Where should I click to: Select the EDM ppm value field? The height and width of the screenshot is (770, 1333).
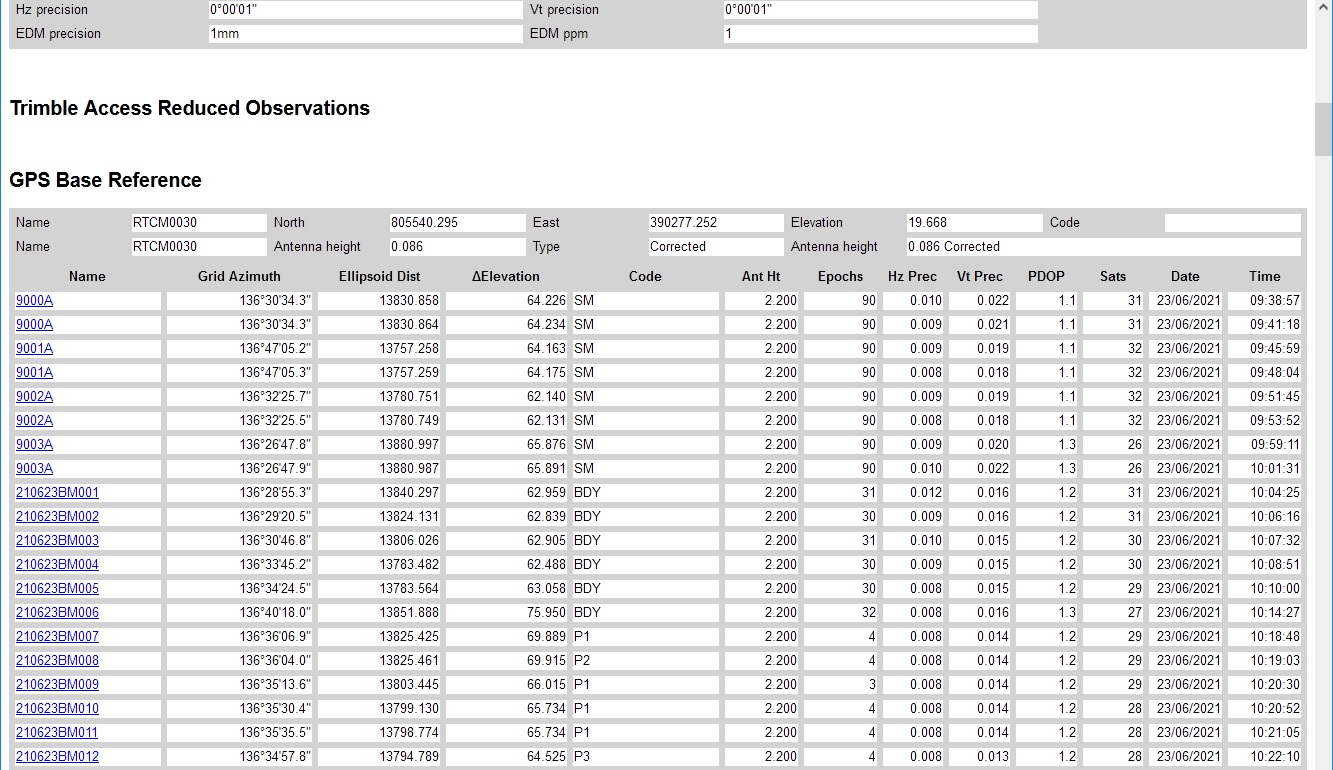[x=880, y=34]
